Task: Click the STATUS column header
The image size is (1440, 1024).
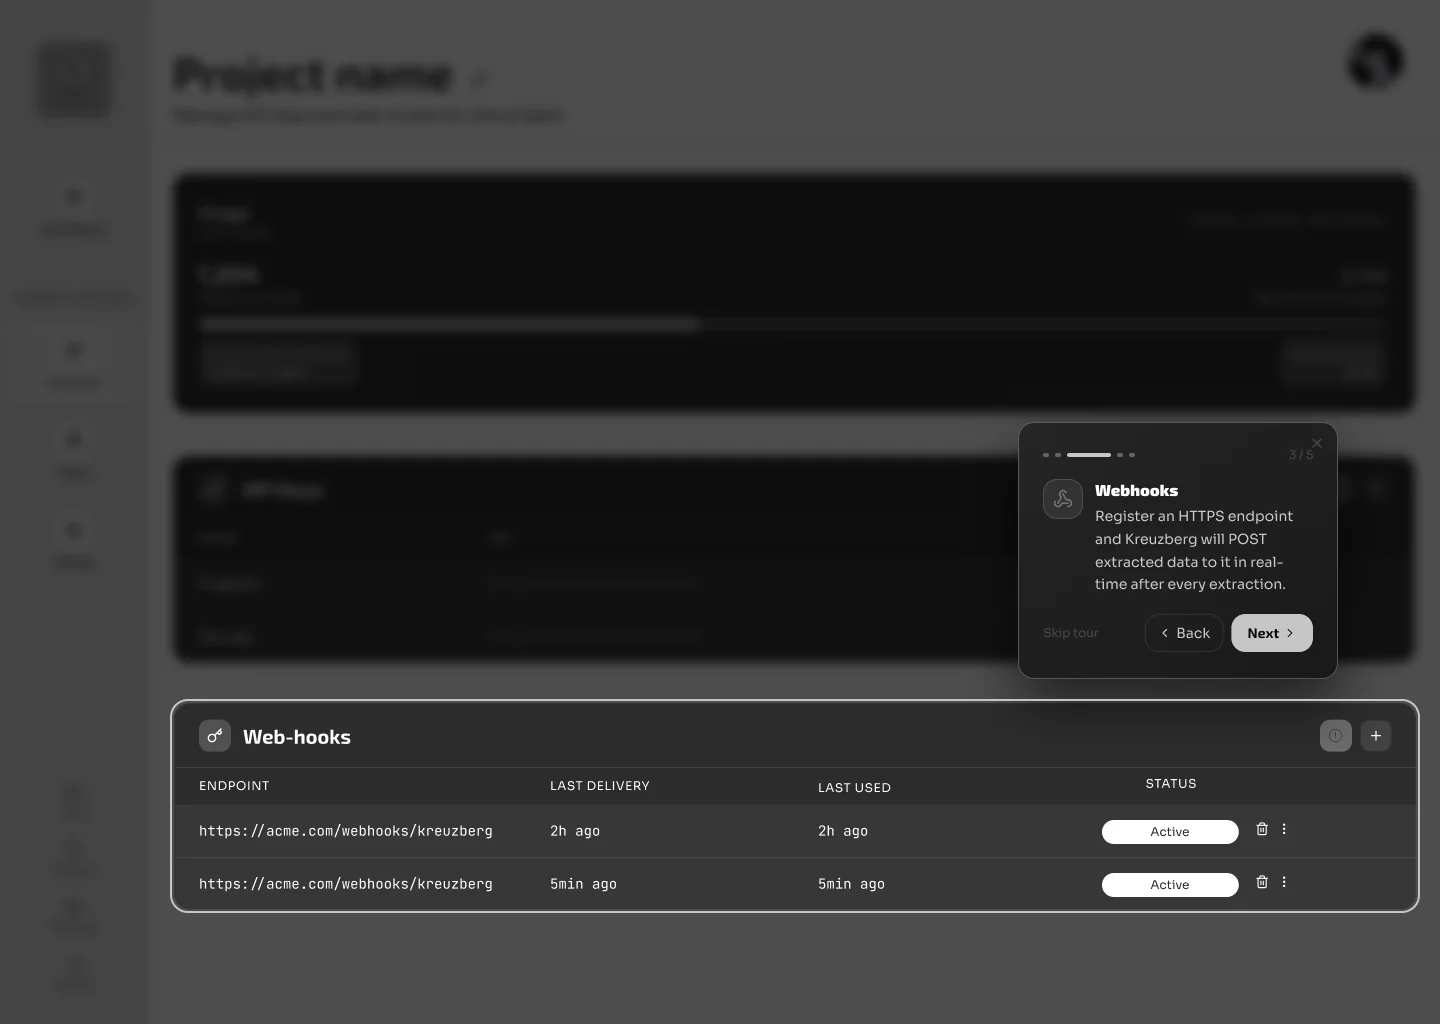Action: (x=1171, y=784)
